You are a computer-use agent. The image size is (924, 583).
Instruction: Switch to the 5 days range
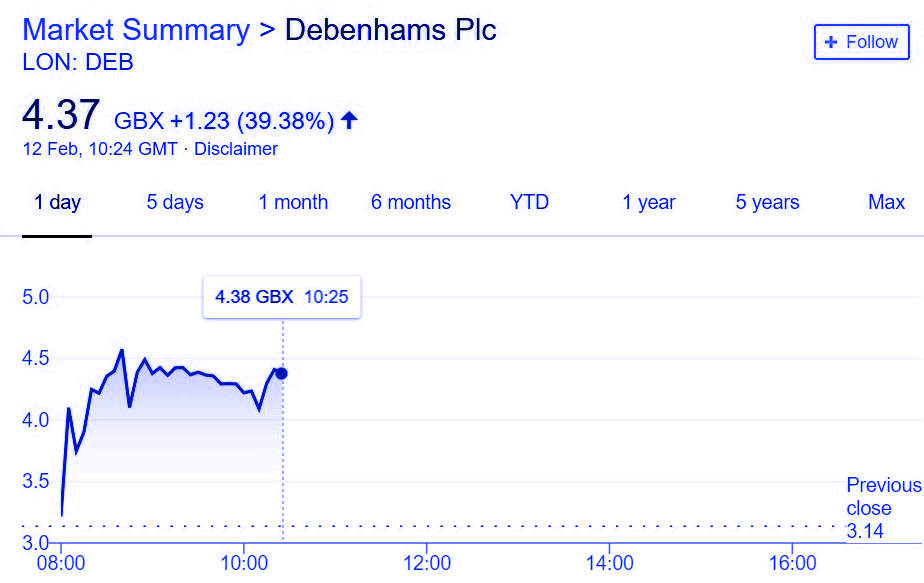tap(175, 202)
